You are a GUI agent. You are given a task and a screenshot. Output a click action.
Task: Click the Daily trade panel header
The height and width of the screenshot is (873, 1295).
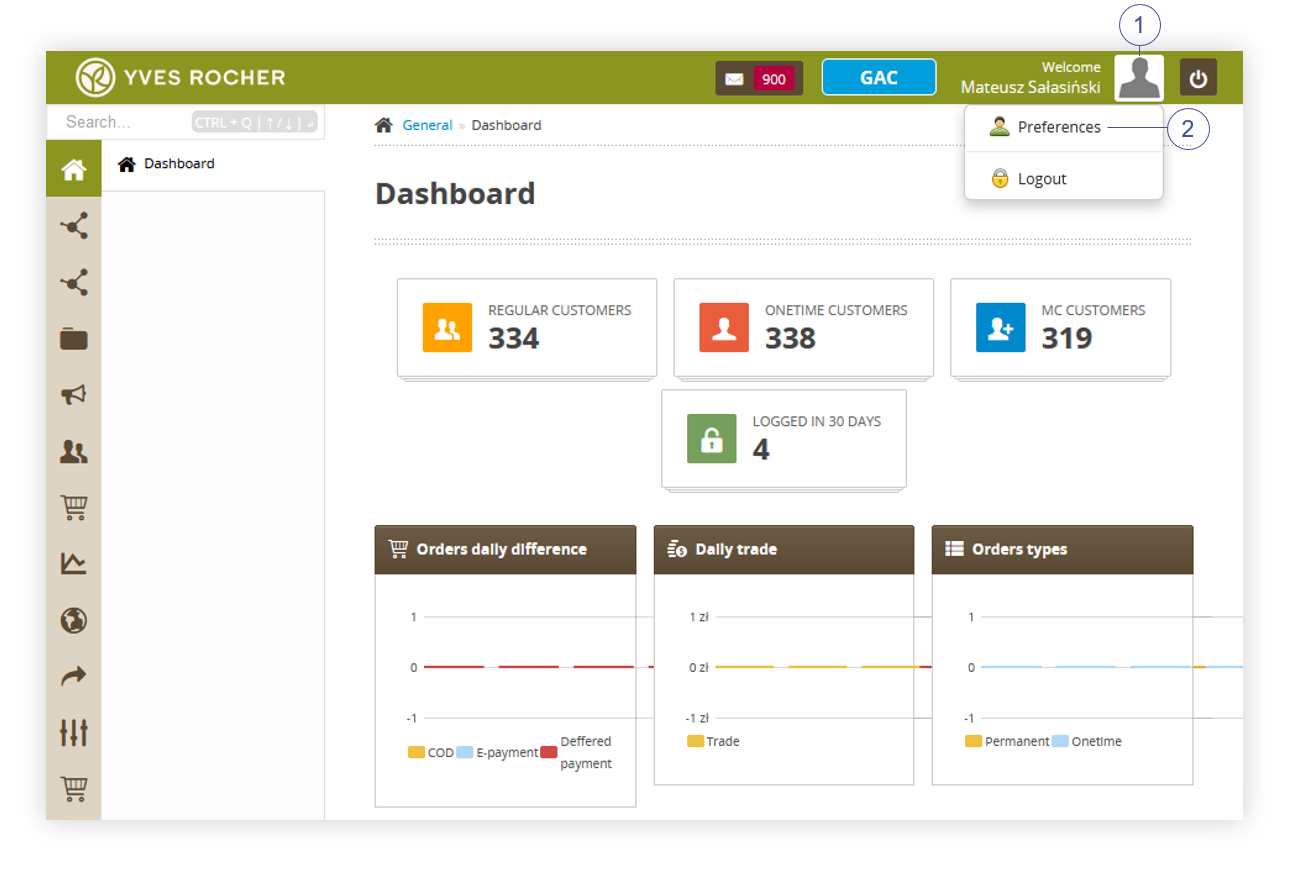pos(784,549)
